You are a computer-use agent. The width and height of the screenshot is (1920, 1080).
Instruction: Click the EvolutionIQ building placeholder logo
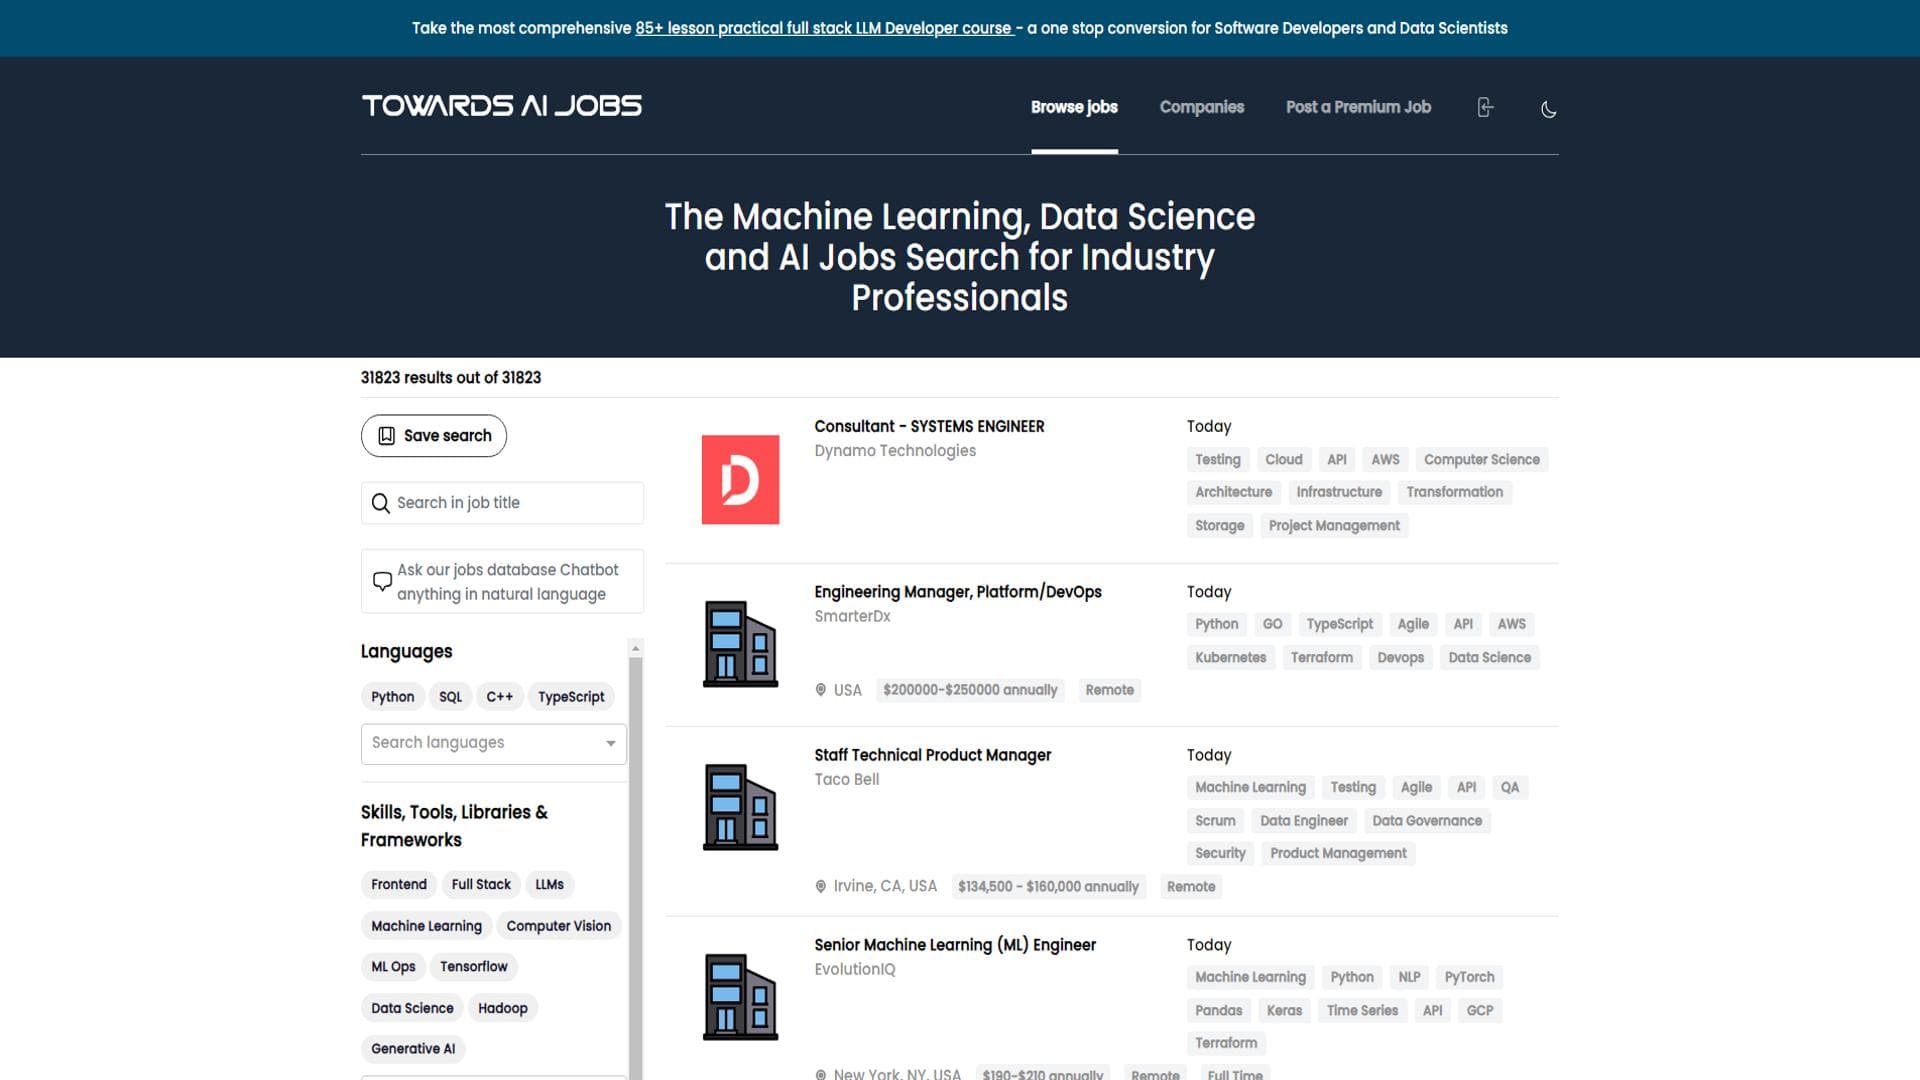point(740,997)
